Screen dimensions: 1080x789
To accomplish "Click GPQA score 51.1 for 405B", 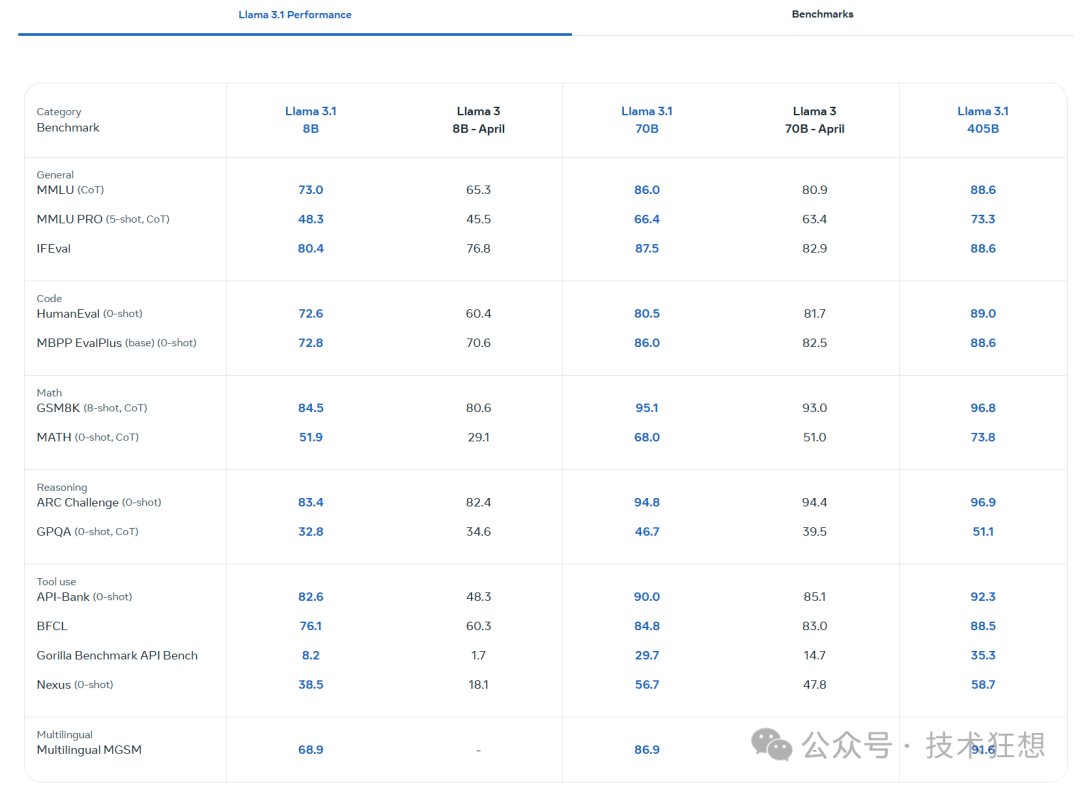I will tap(983, 532).
